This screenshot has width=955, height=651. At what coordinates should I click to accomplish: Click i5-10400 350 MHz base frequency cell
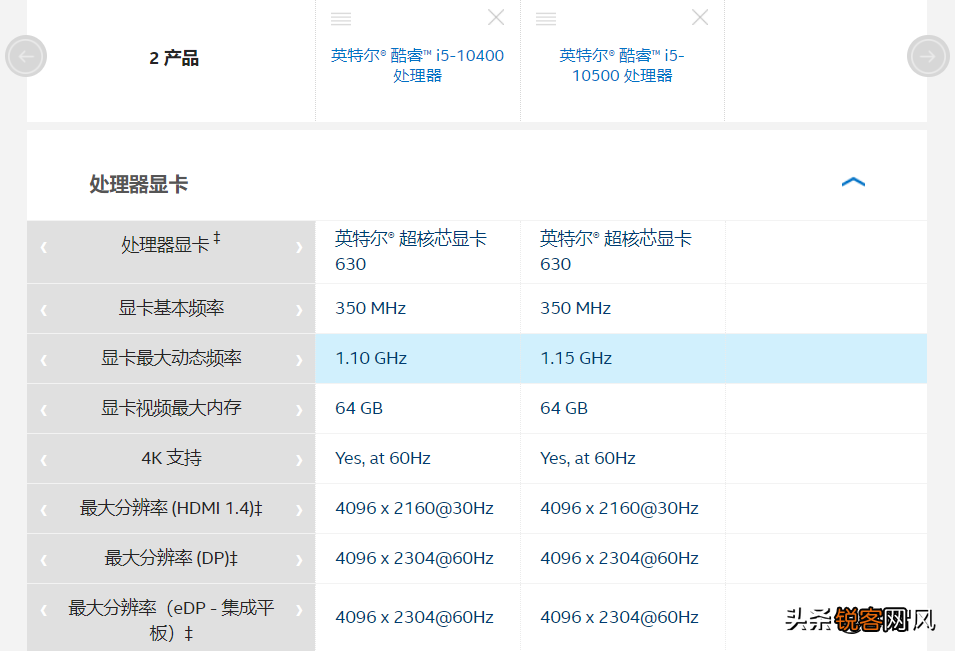click(418, 308)
